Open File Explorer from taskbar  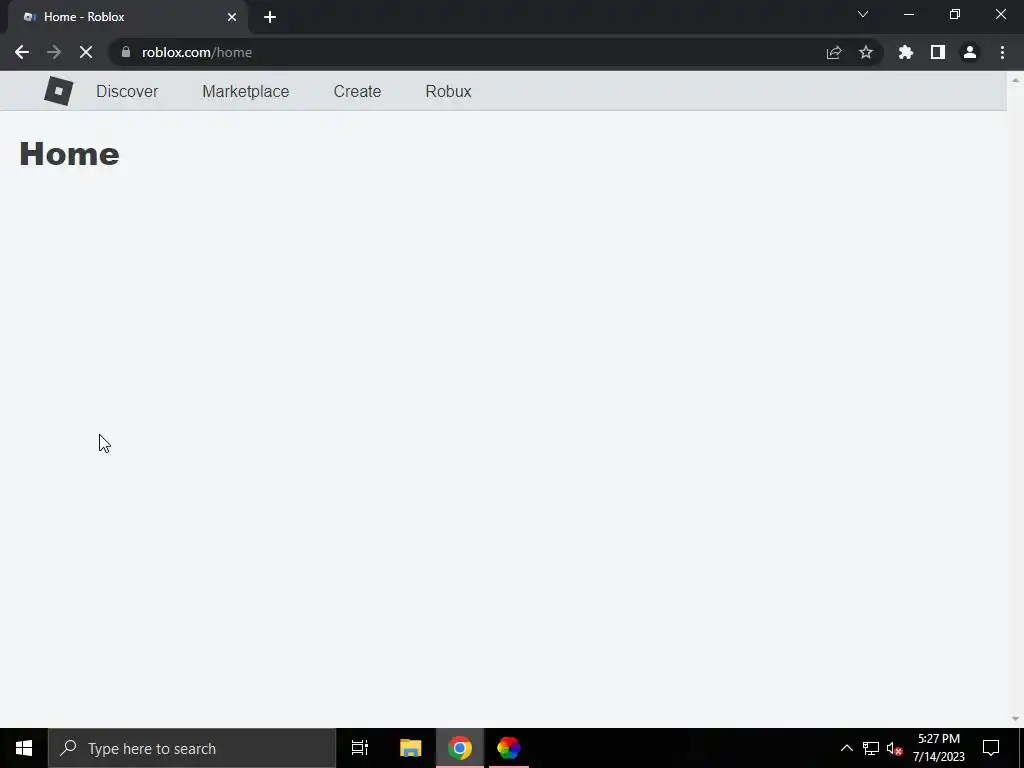[410, 748]
